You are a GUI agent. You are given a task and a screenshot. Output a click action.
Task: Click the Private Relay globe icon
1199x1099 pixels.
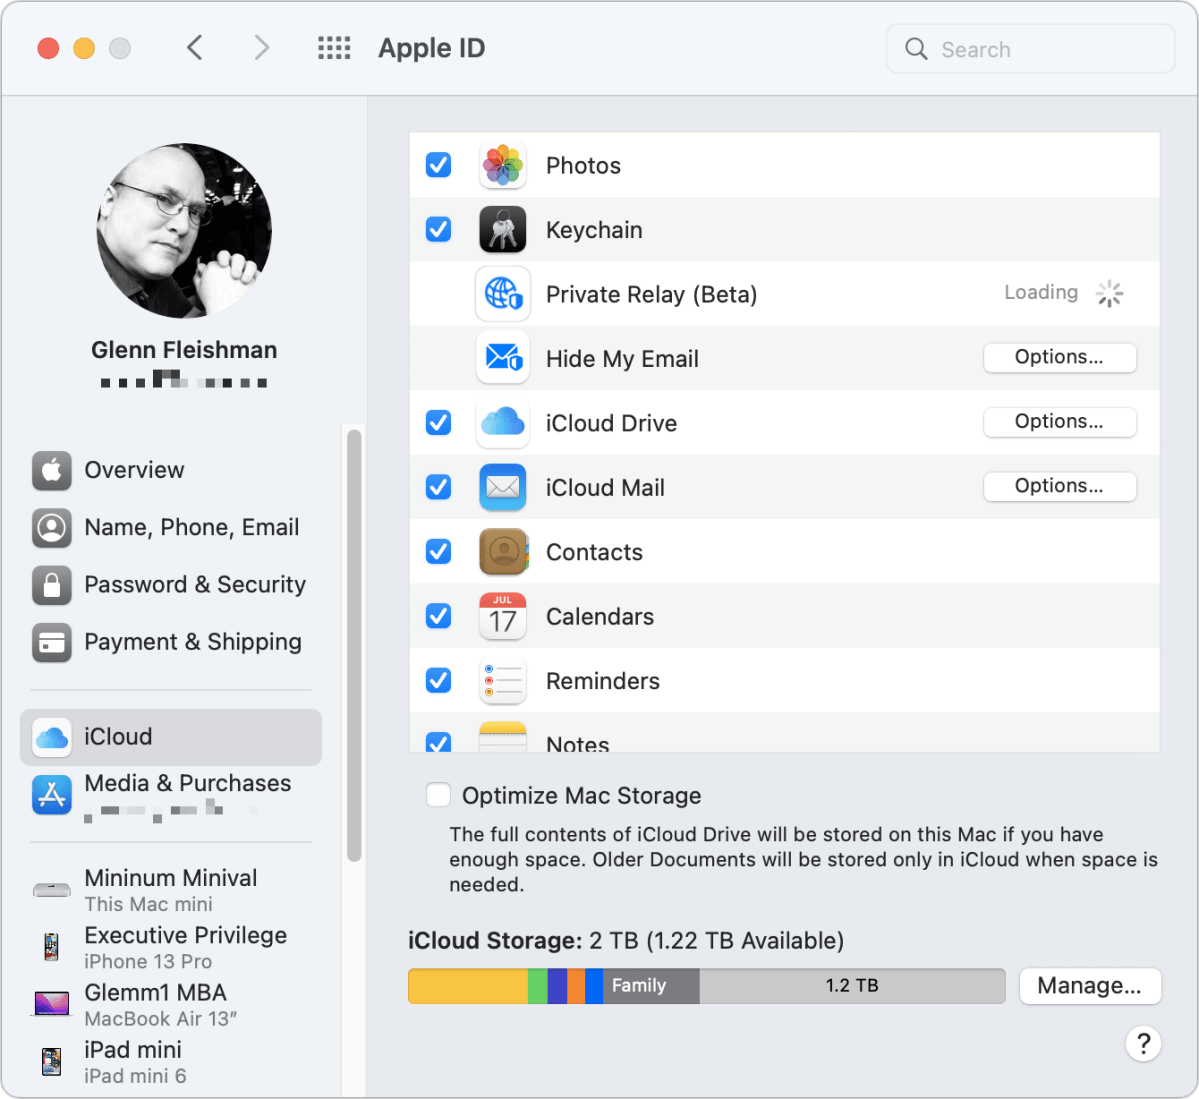(502, 294)
